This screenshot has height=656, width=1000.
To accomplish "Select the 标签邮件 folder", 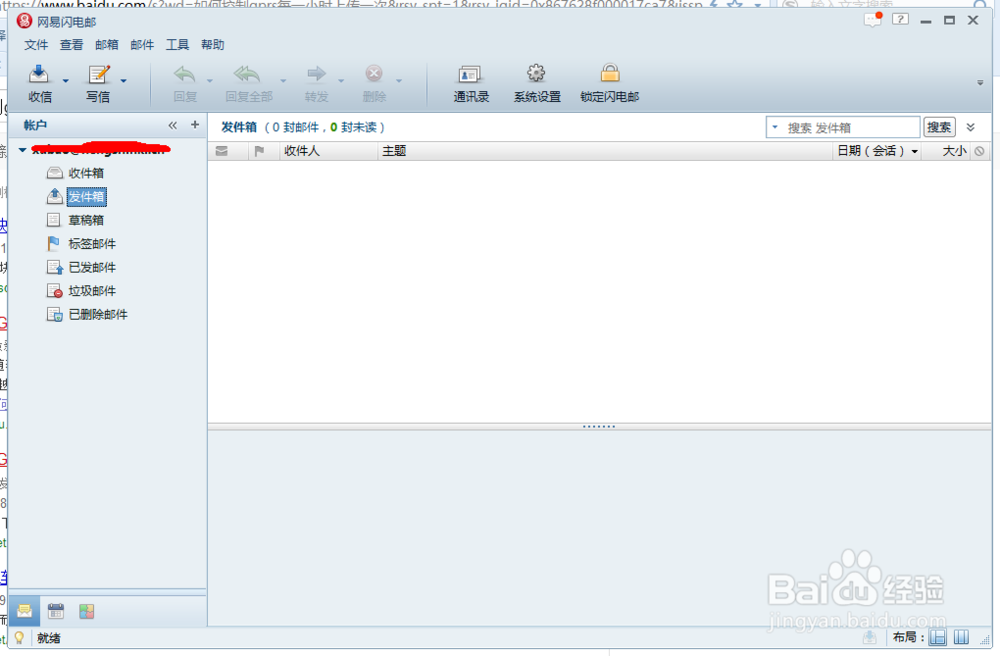I will (x=92, y=244).
